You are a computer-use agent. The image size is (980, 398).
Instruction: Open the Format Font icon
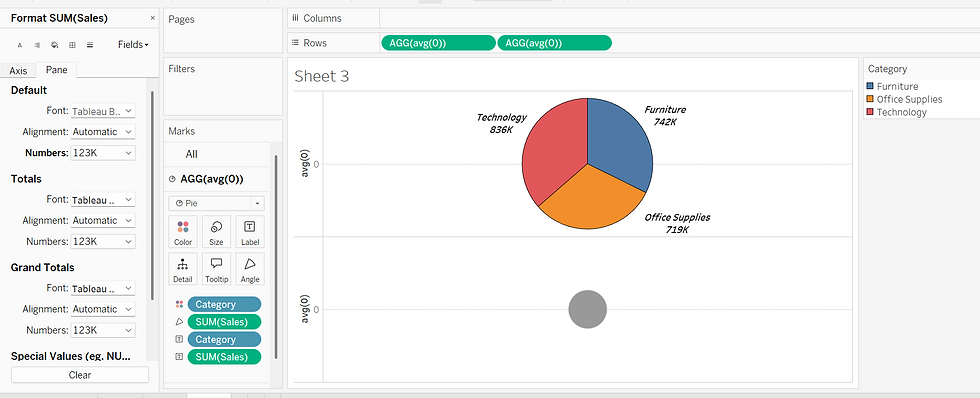[19, 45]
